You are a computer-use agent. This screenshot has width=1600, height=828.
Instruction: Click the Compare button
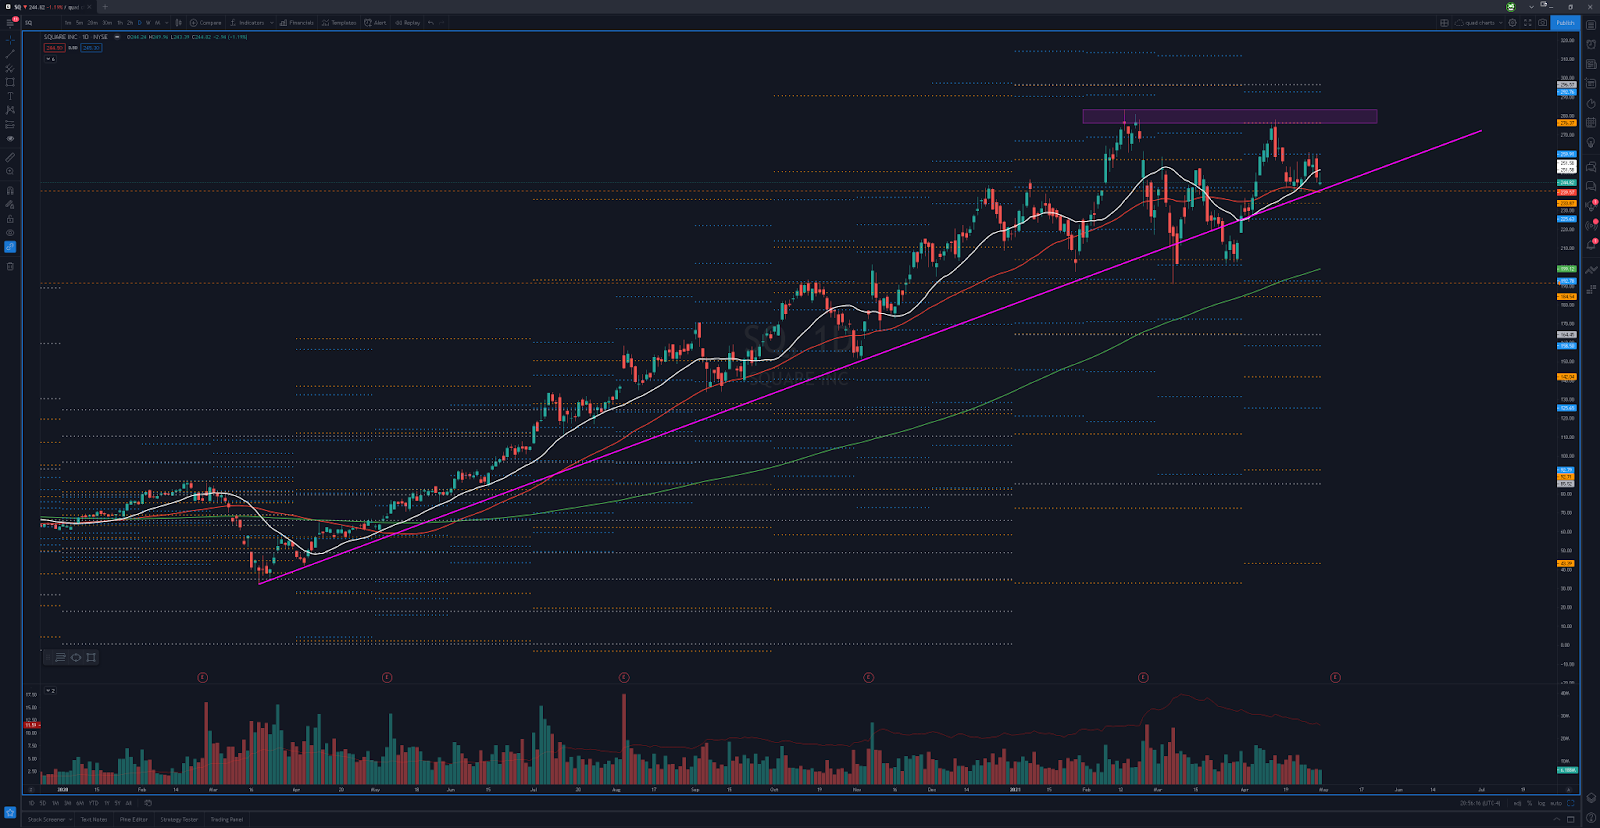point(205,23)
